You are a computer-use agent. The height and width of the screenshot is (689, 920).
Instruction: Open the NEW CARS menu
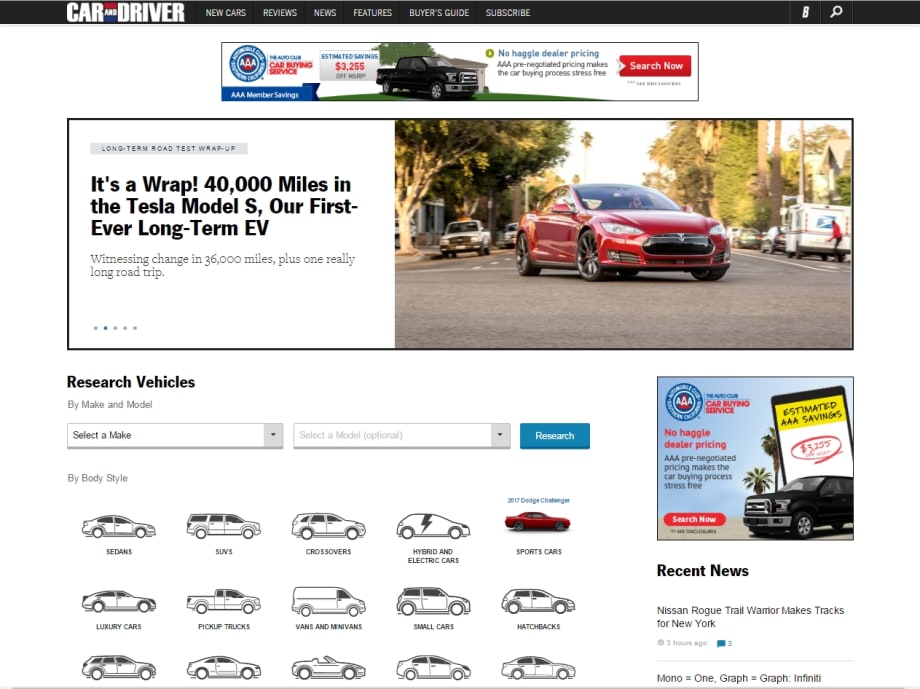click(227, 12)
